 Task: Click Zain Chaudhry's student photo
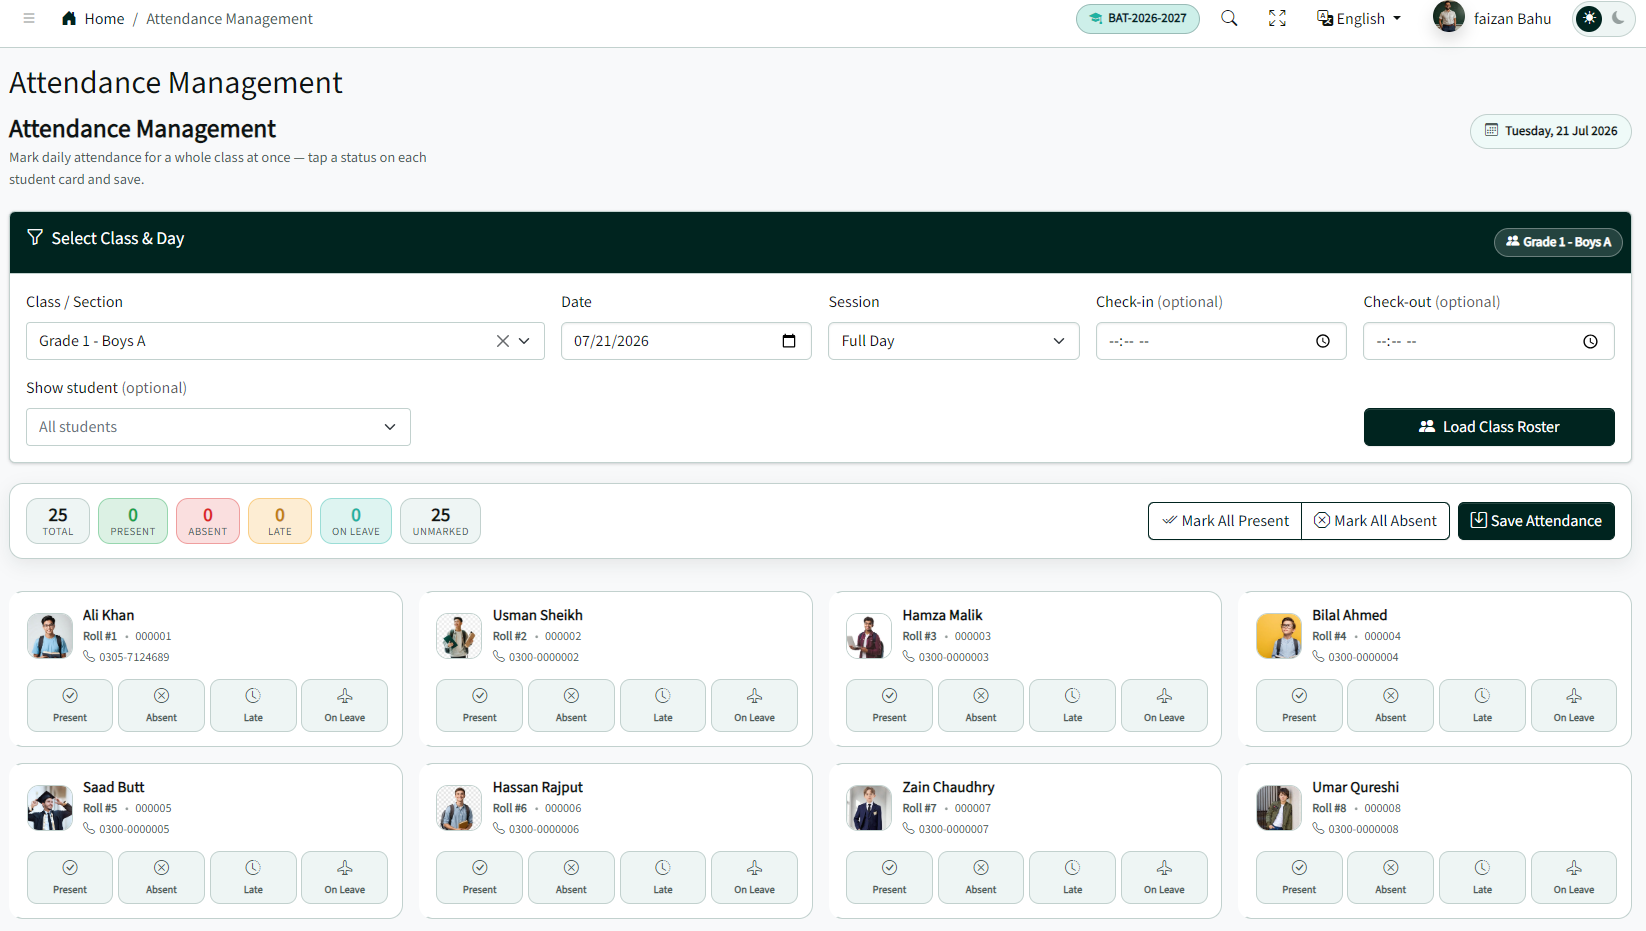[869, 808]
